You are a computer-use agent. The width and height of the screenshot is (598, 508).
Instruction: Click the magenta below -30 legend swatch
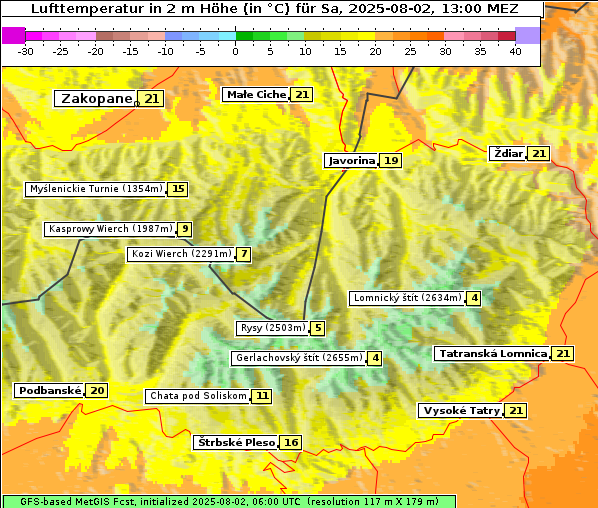14,36
